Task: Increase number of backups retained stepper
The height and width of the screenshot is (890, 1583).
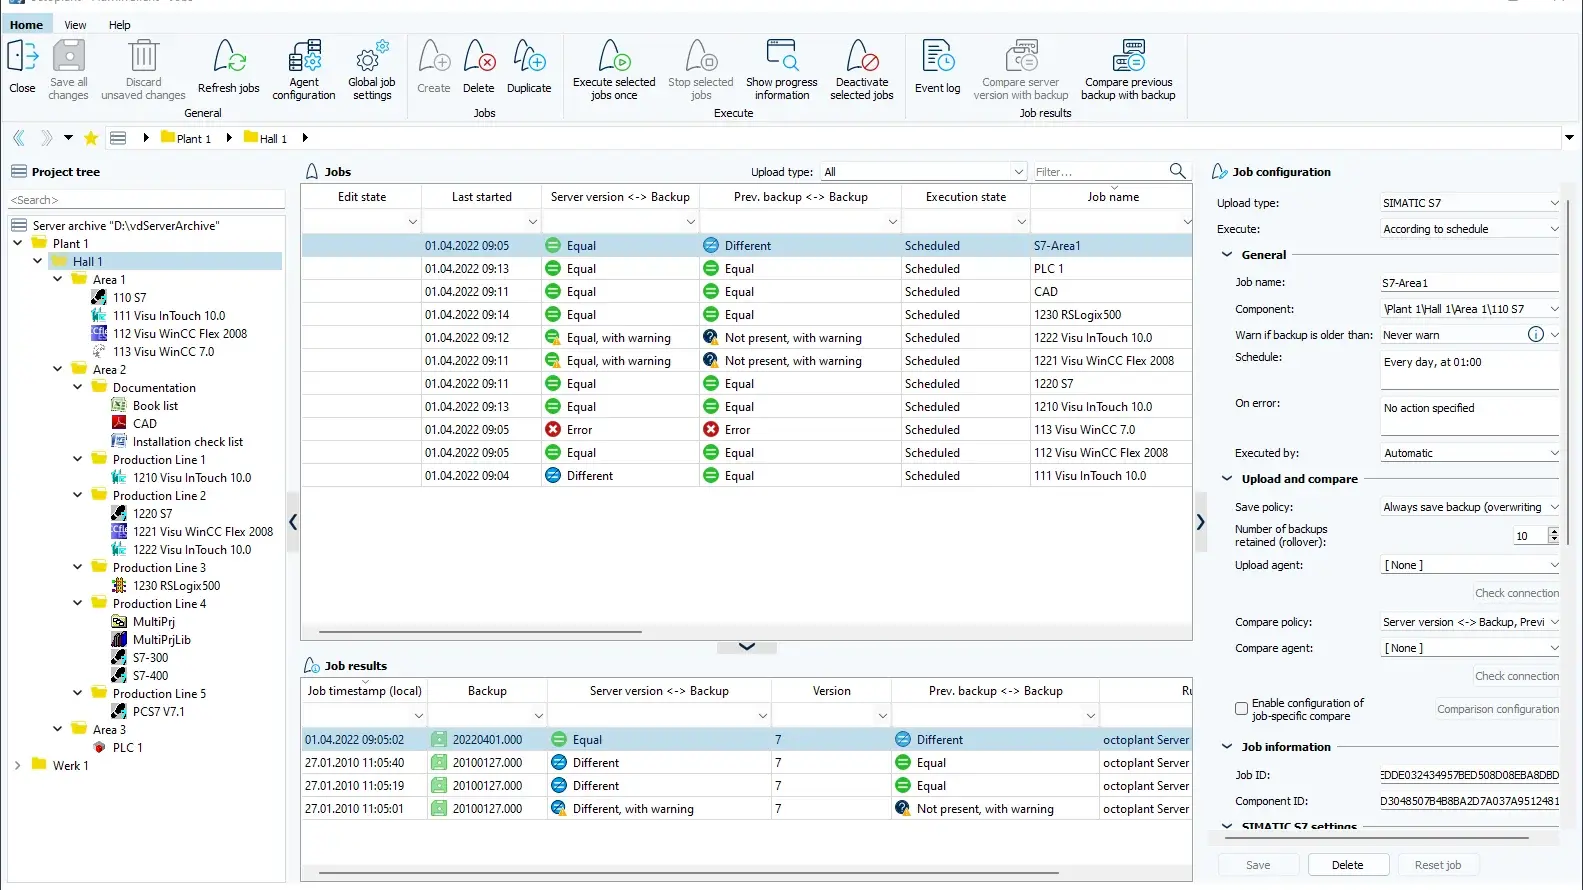Action: [x=1553, y=532]
